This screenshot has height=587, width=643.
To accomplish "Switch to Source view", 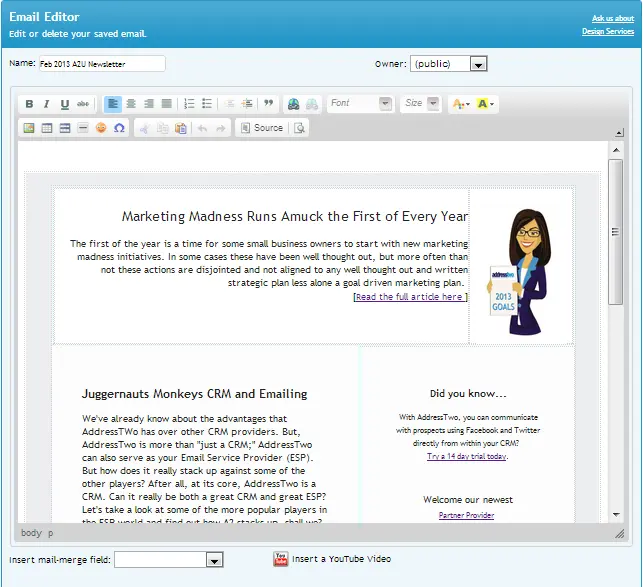I will 262,128.
